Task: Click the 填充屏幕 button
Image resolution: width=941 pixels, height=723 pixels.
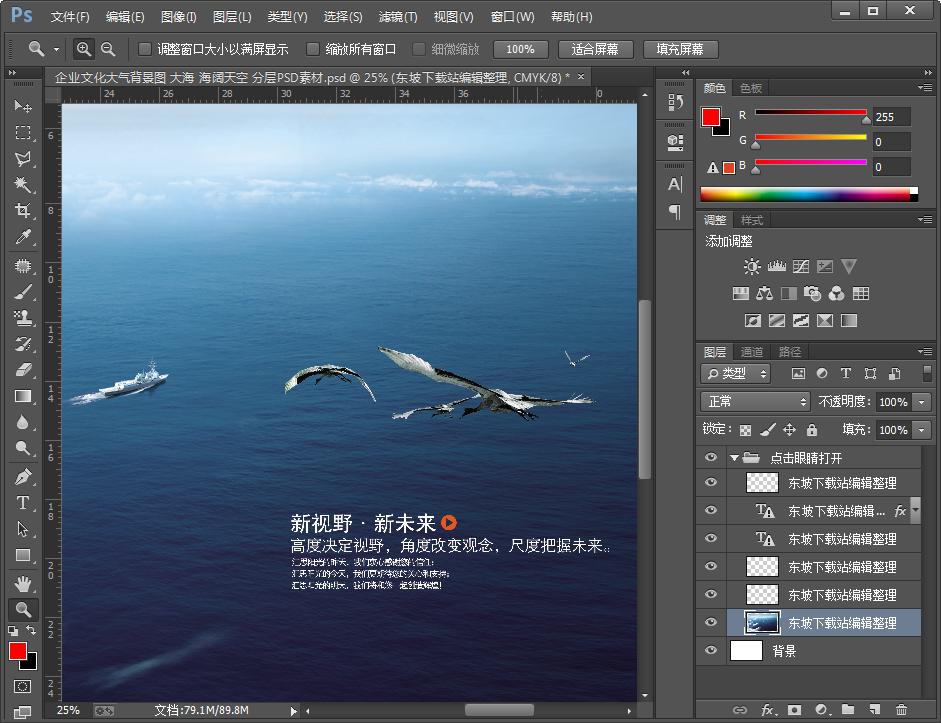Action: coord(680,49)
